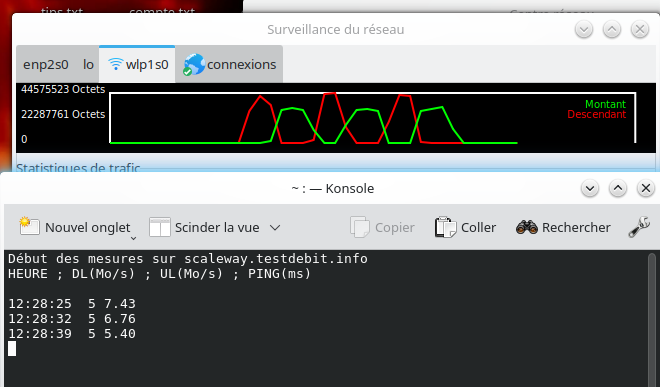660x387 pixels.
Task: Click the Konsole vertical scrollbar
Action: (x=652, y=319)
